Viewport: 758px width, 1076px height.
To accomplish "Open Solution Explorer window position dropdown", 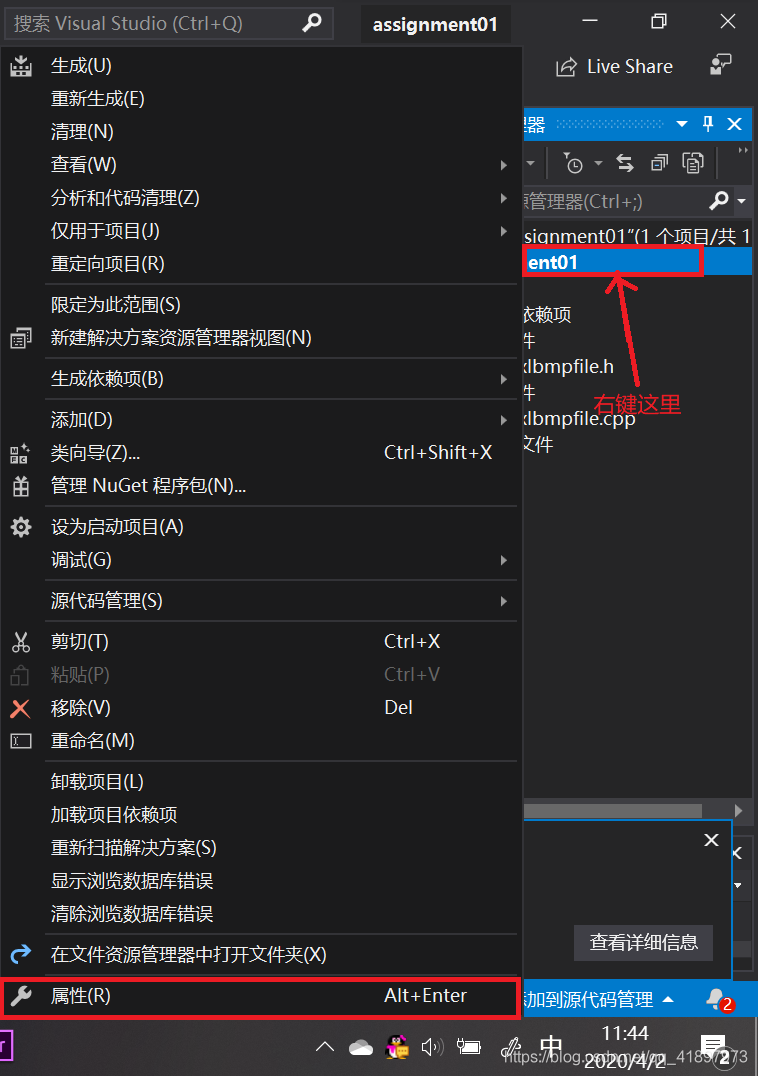I will [682, 124].
